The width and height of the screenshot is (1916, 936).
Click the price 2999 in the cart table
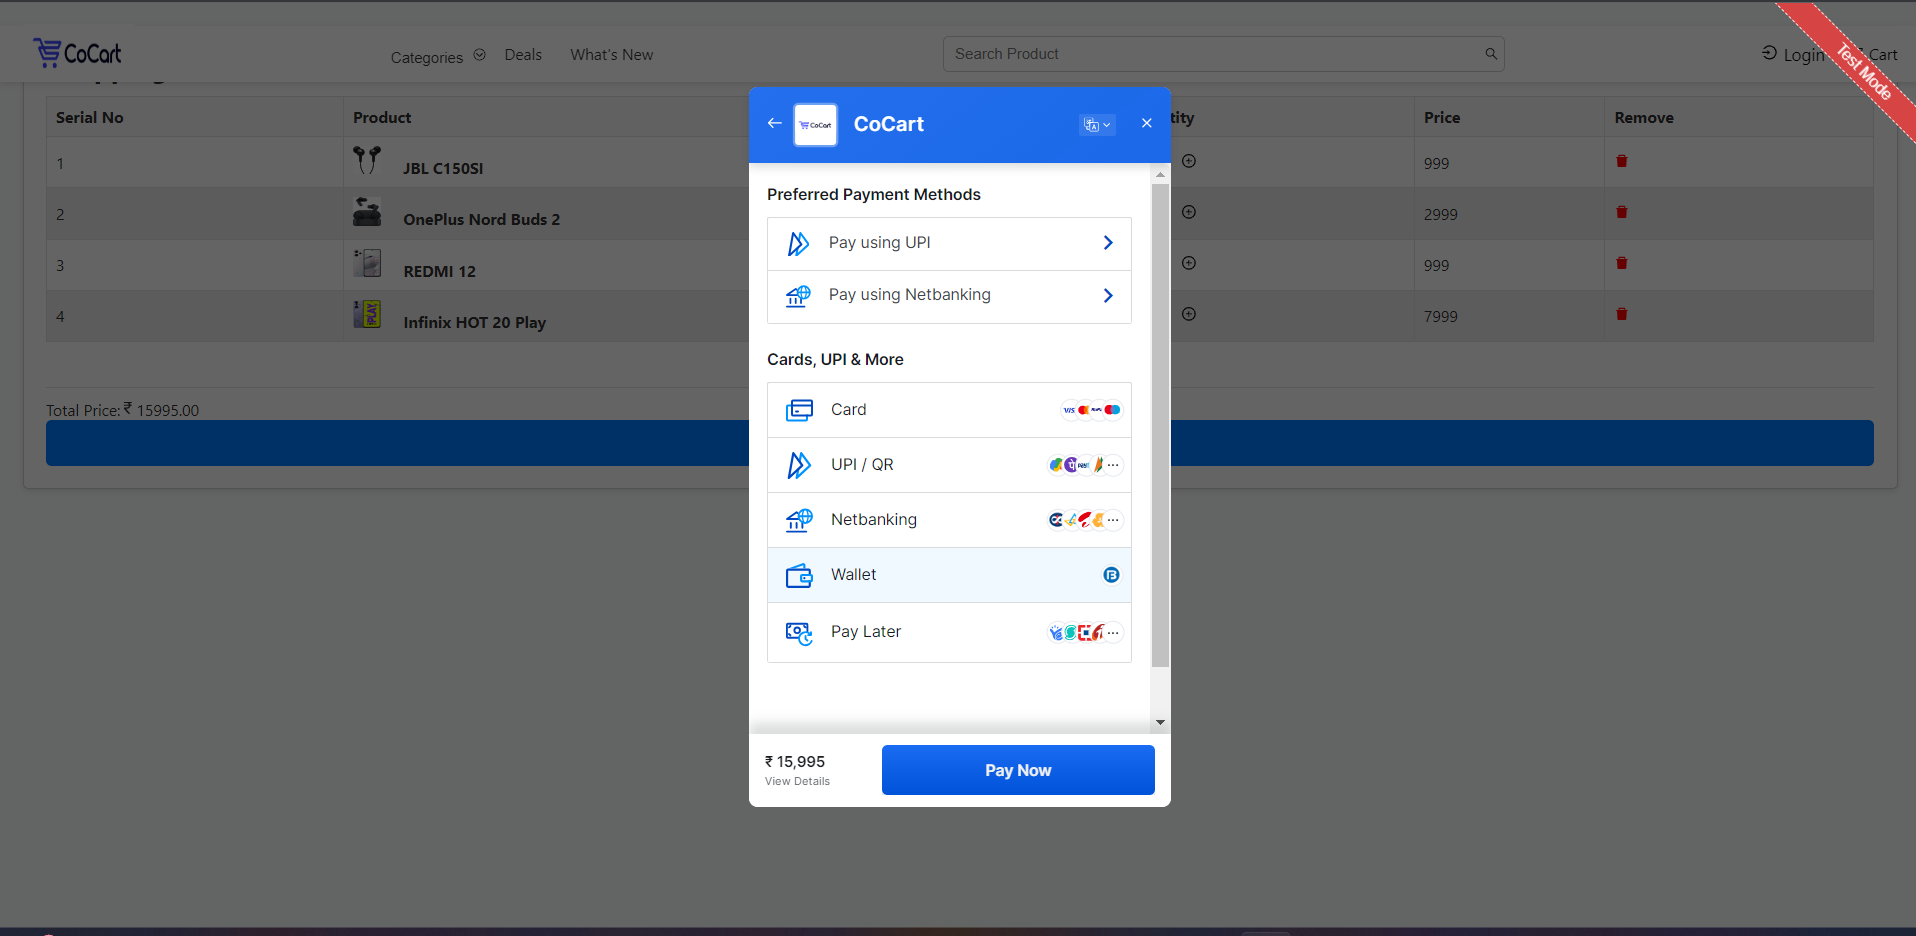click(1440, 214)
